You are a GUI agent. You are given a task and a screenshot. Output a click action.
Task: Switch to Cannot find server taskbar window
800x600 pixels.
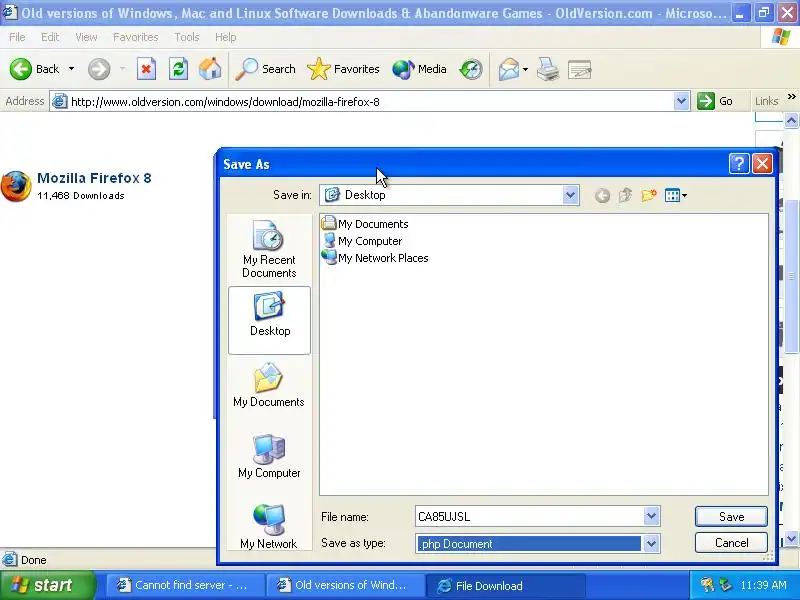[185, 585]
